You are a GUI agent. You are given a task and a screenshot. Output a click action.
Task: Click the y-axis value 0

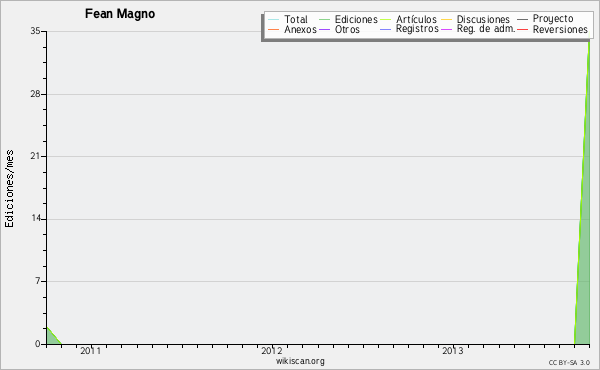pos(38,344)
